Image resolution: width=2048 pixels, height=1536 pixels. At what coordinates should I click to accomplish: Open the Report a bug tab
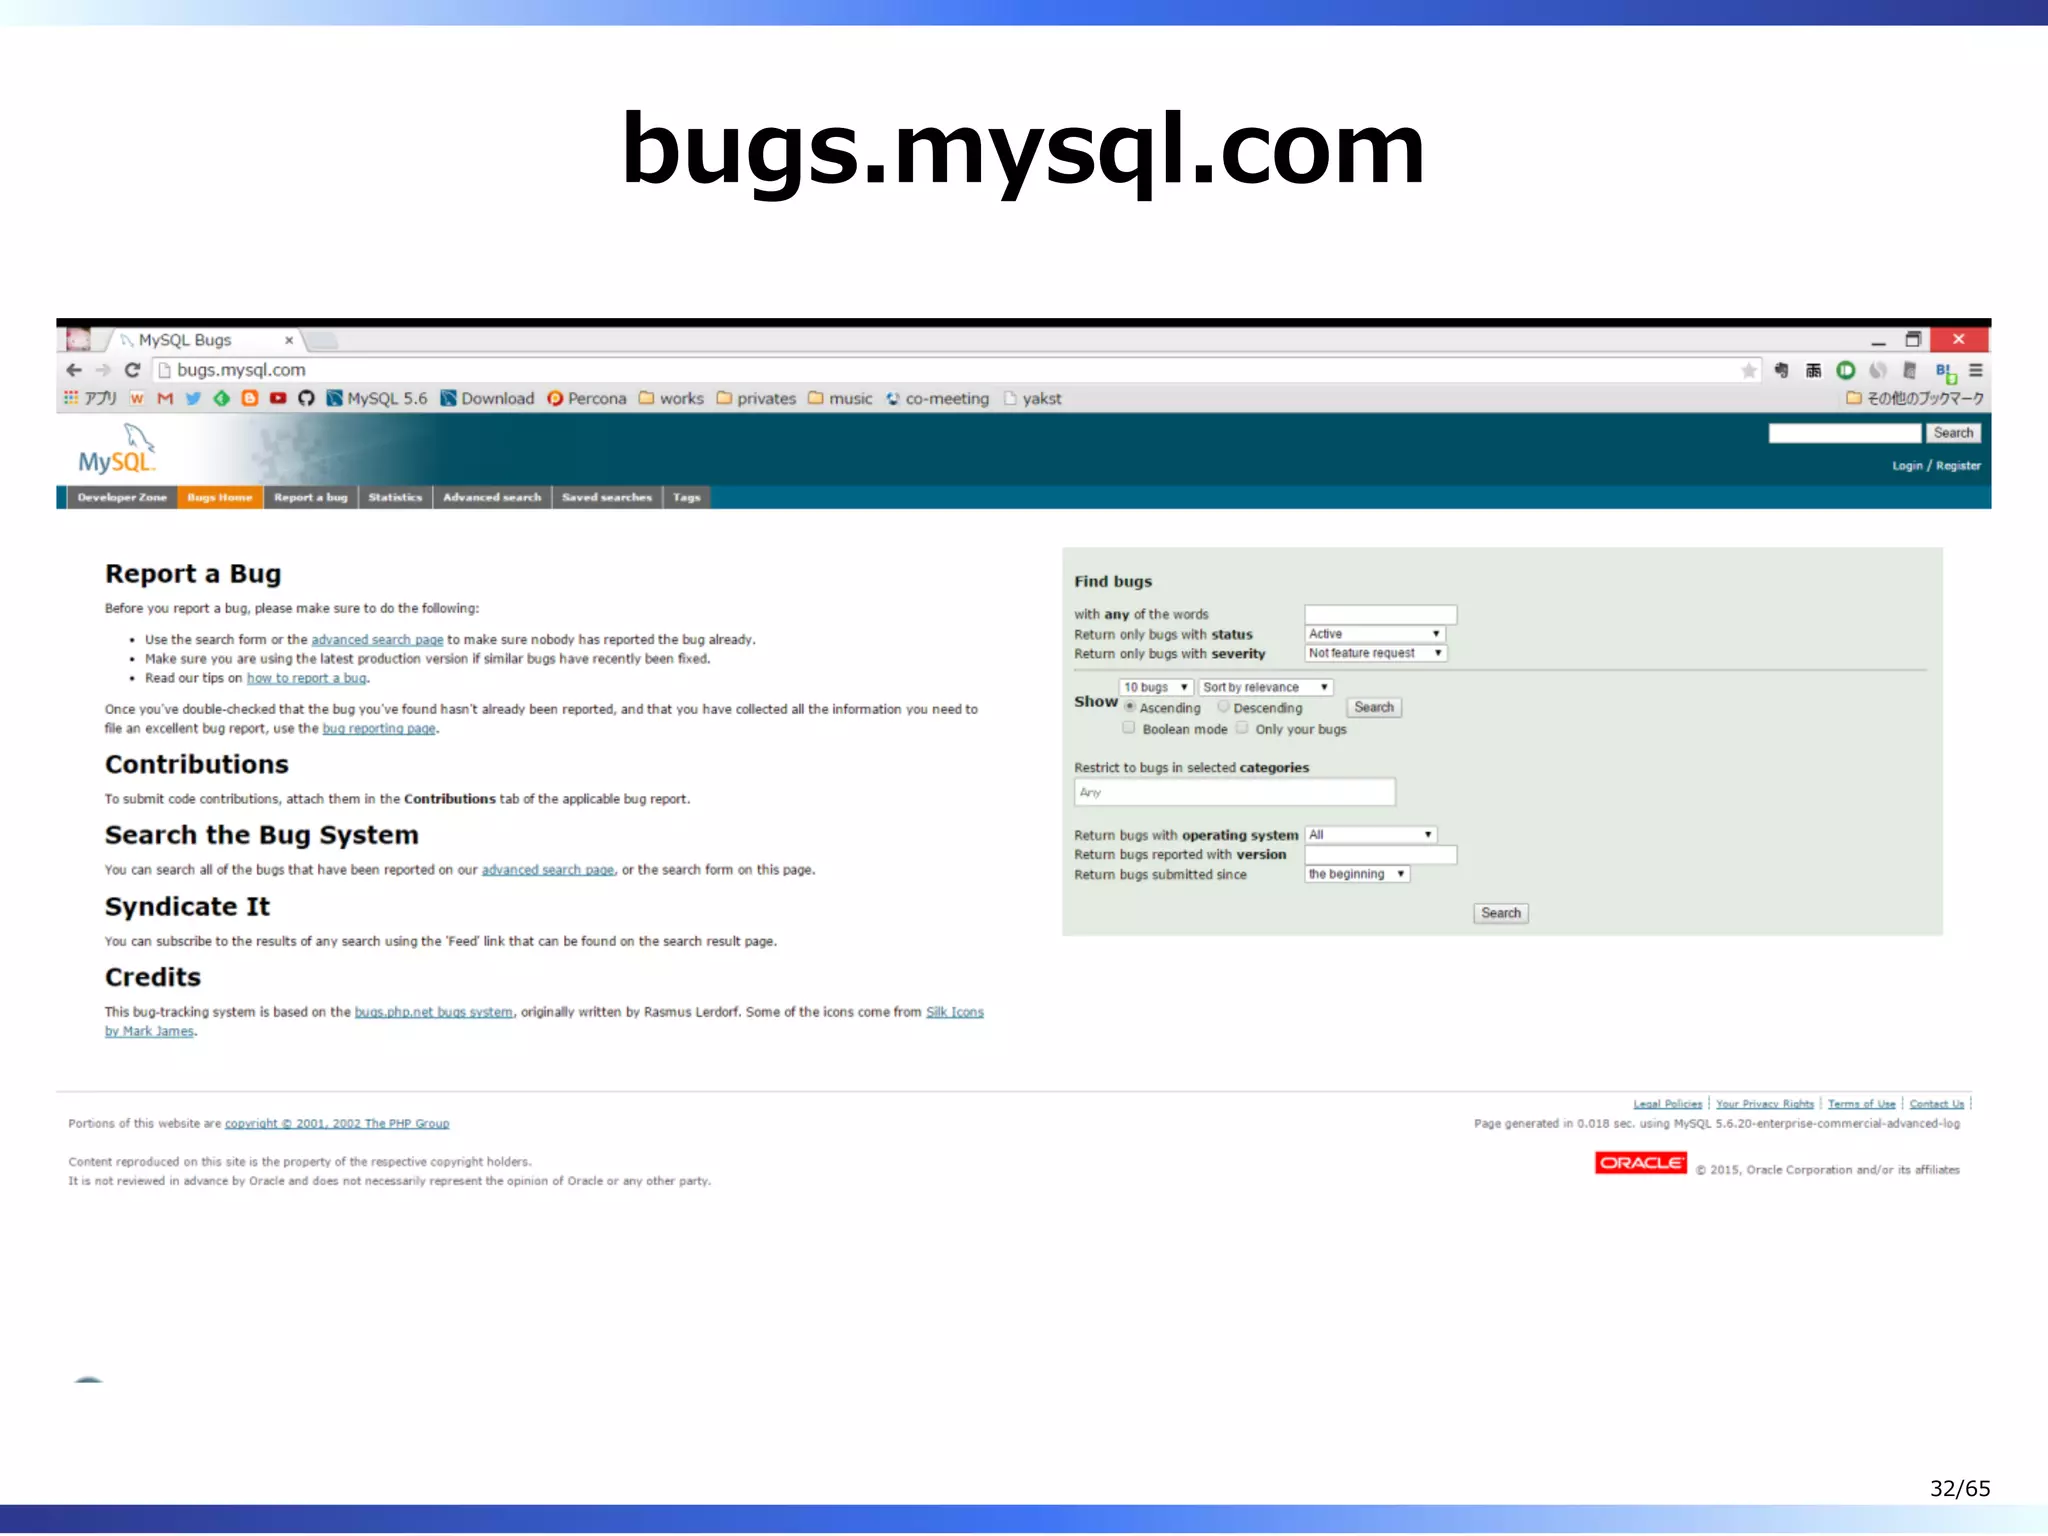point(311,497)
